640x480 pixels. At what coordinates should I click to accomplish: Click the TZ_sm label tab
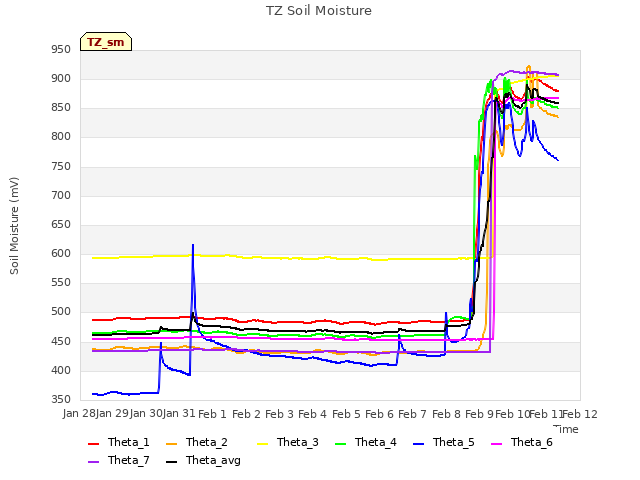(x=106, y=42)
